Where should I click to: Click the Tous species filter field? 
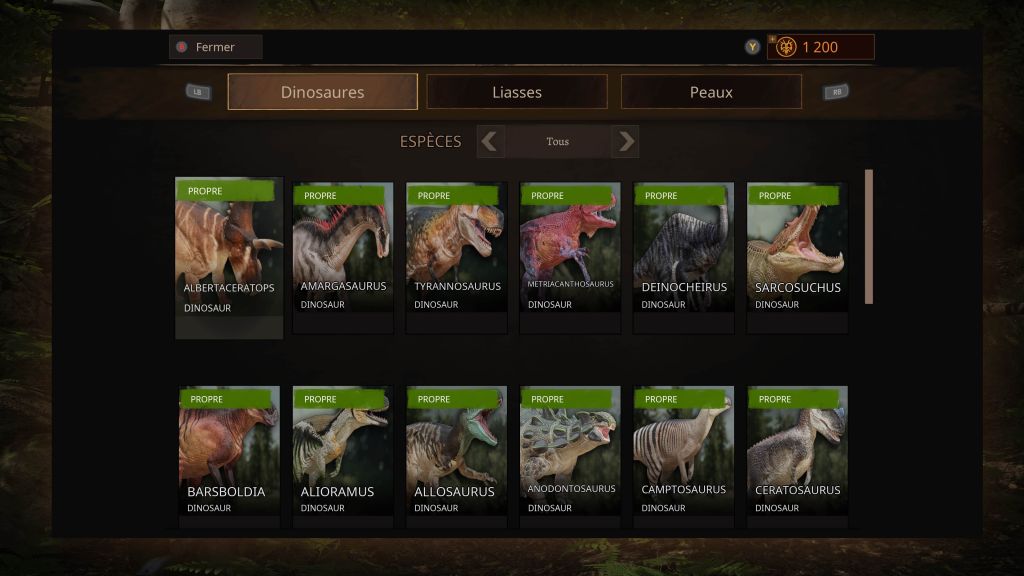(x=558, y=141)
